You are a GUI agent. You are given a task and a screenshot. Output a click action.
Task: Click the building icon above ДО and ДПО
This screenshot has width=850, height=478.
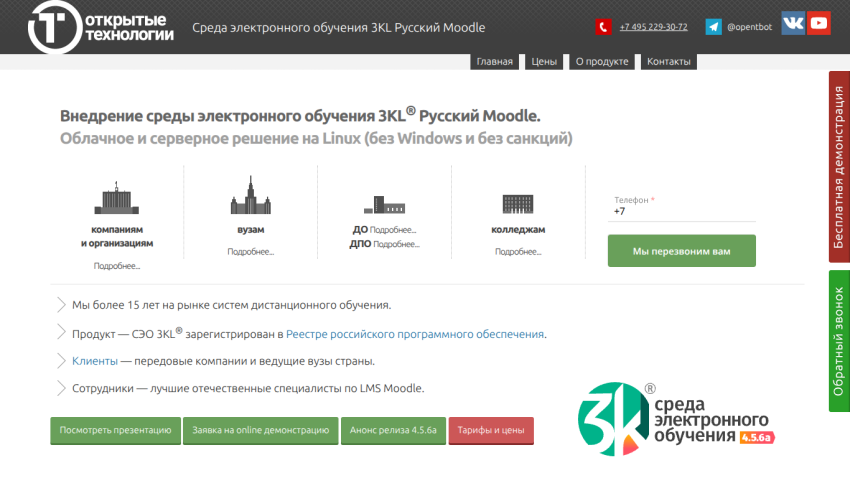pyautogui.click(x=384, y=205)
